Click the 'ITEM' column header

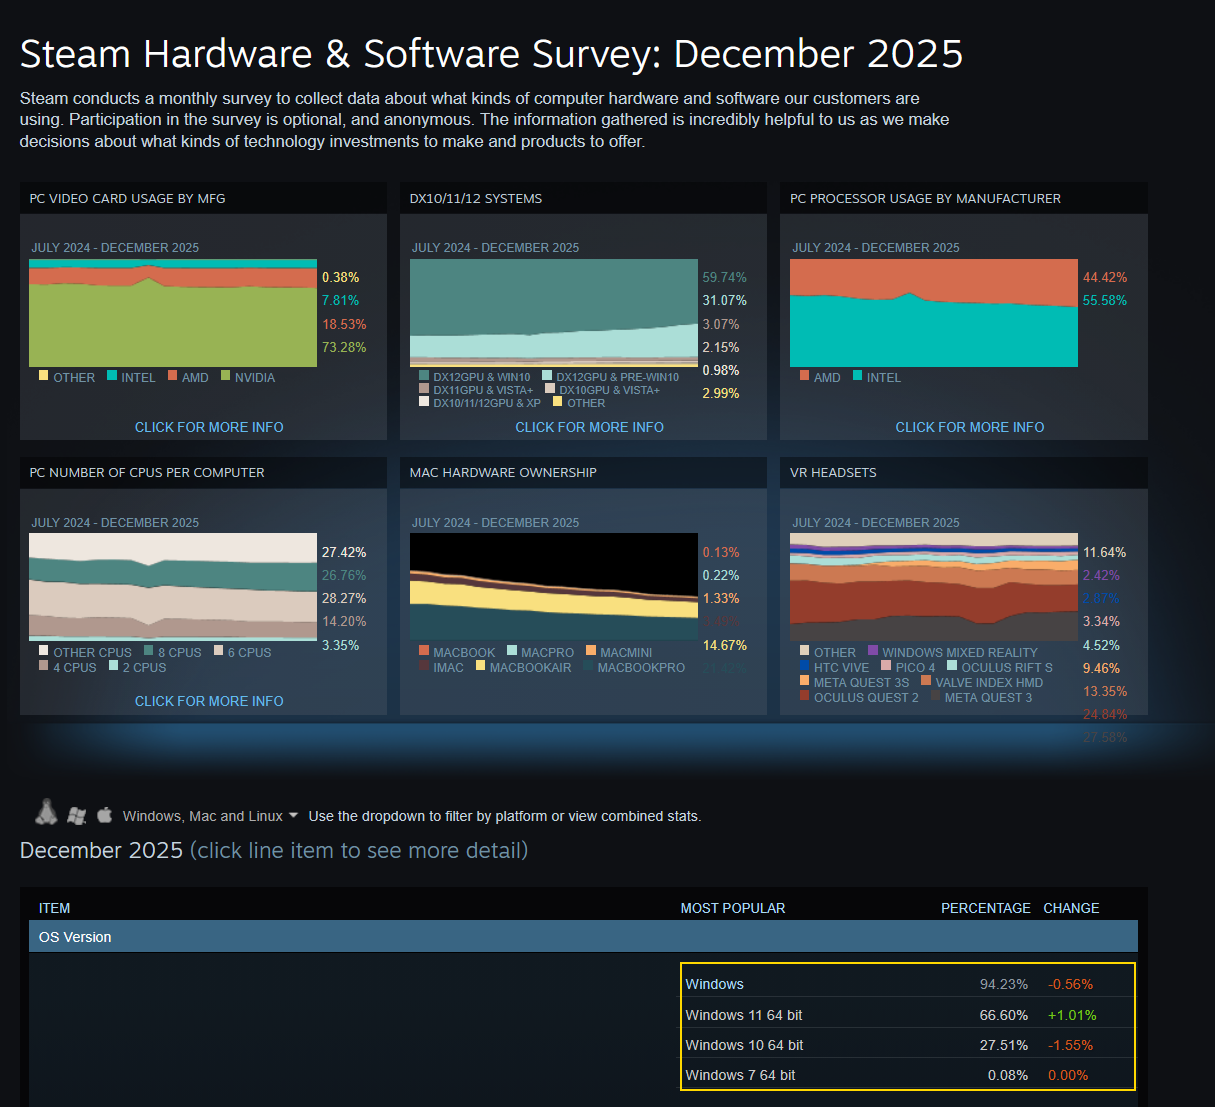pos(54,908)
